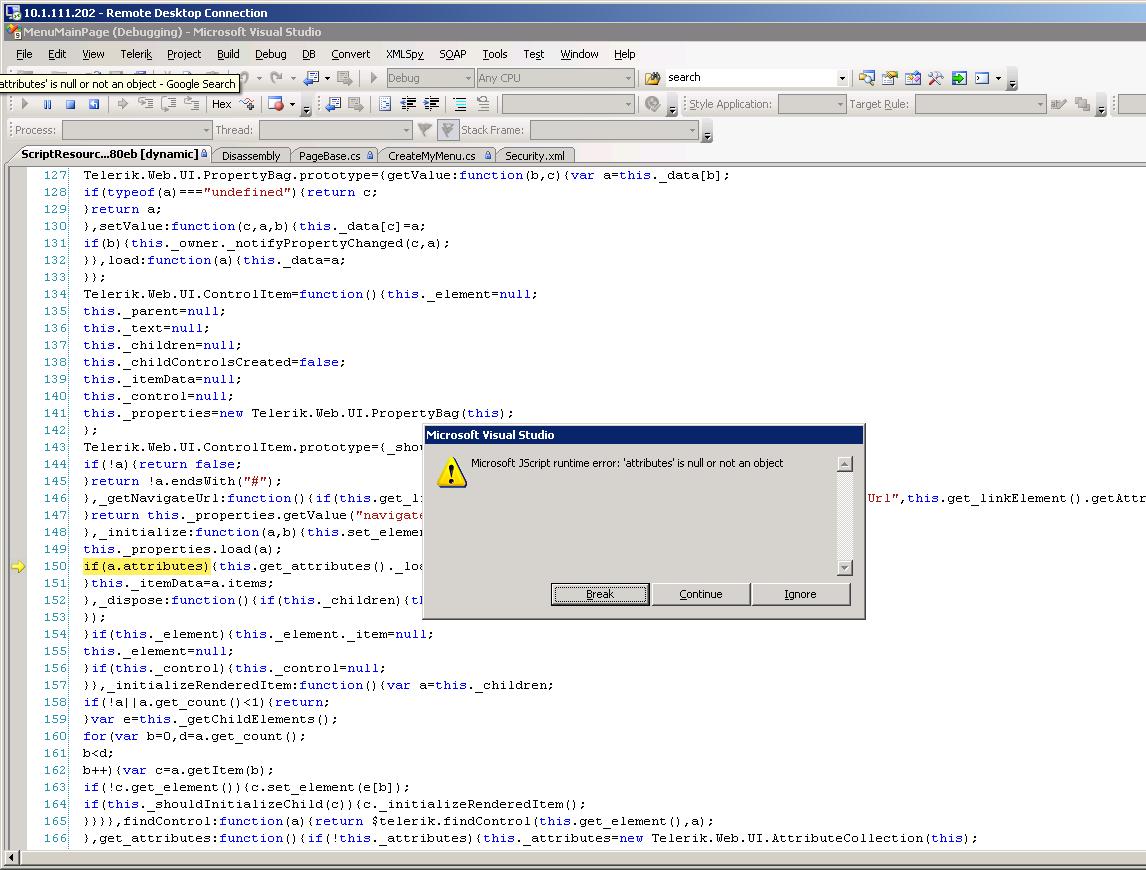Click the Break button in error dialog
This screenshot has height=870, width=1146.
[x=599, y=594]
